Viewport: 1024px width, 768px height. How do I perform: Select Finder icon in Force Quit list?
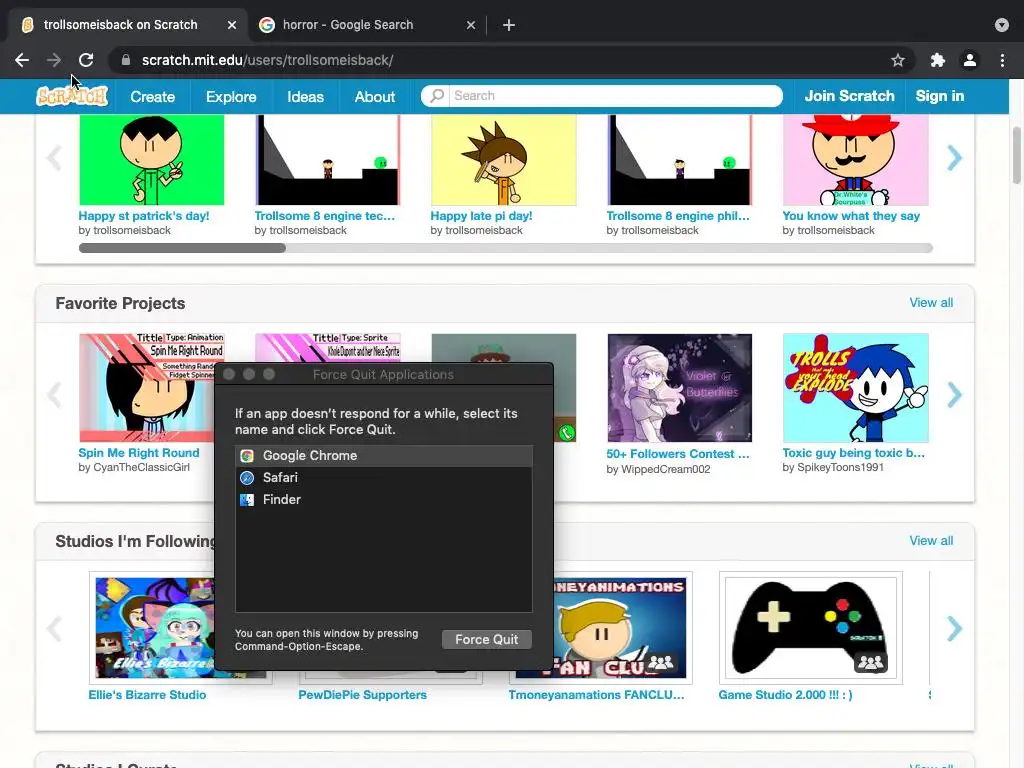(247, 500)
